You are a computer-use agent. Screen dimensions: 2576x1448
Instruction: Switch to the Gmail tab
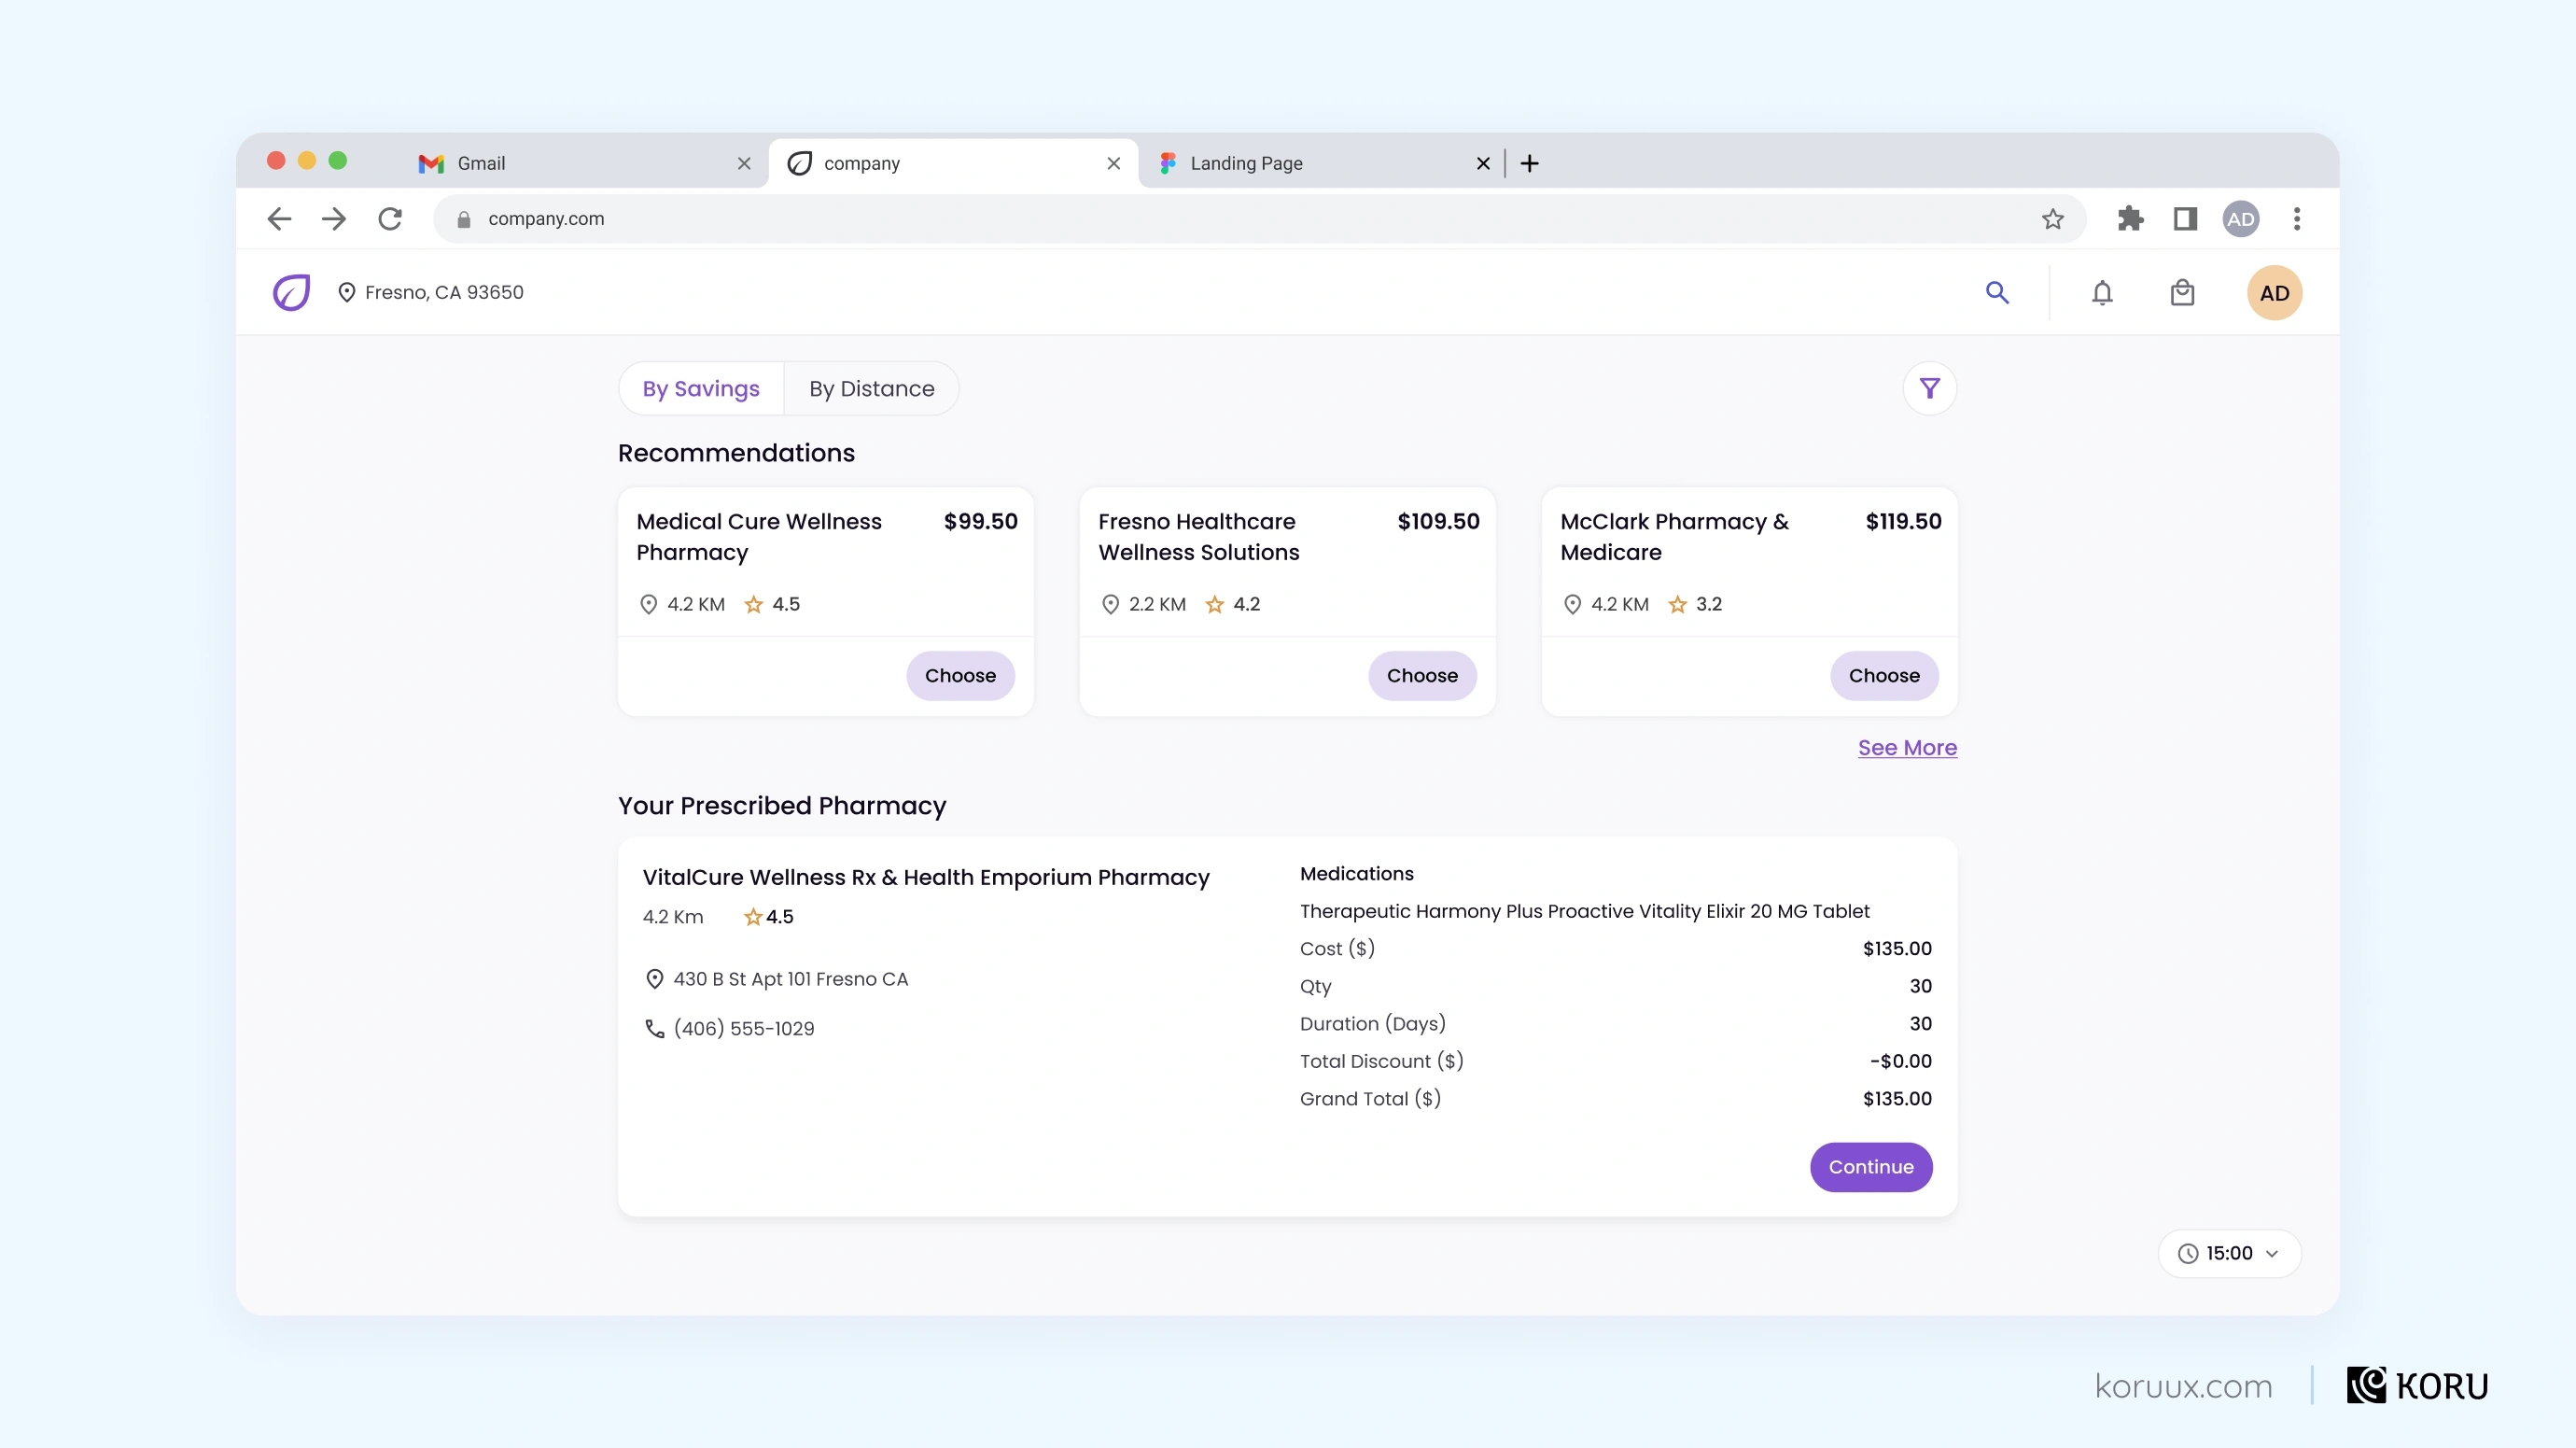[585, 163]
